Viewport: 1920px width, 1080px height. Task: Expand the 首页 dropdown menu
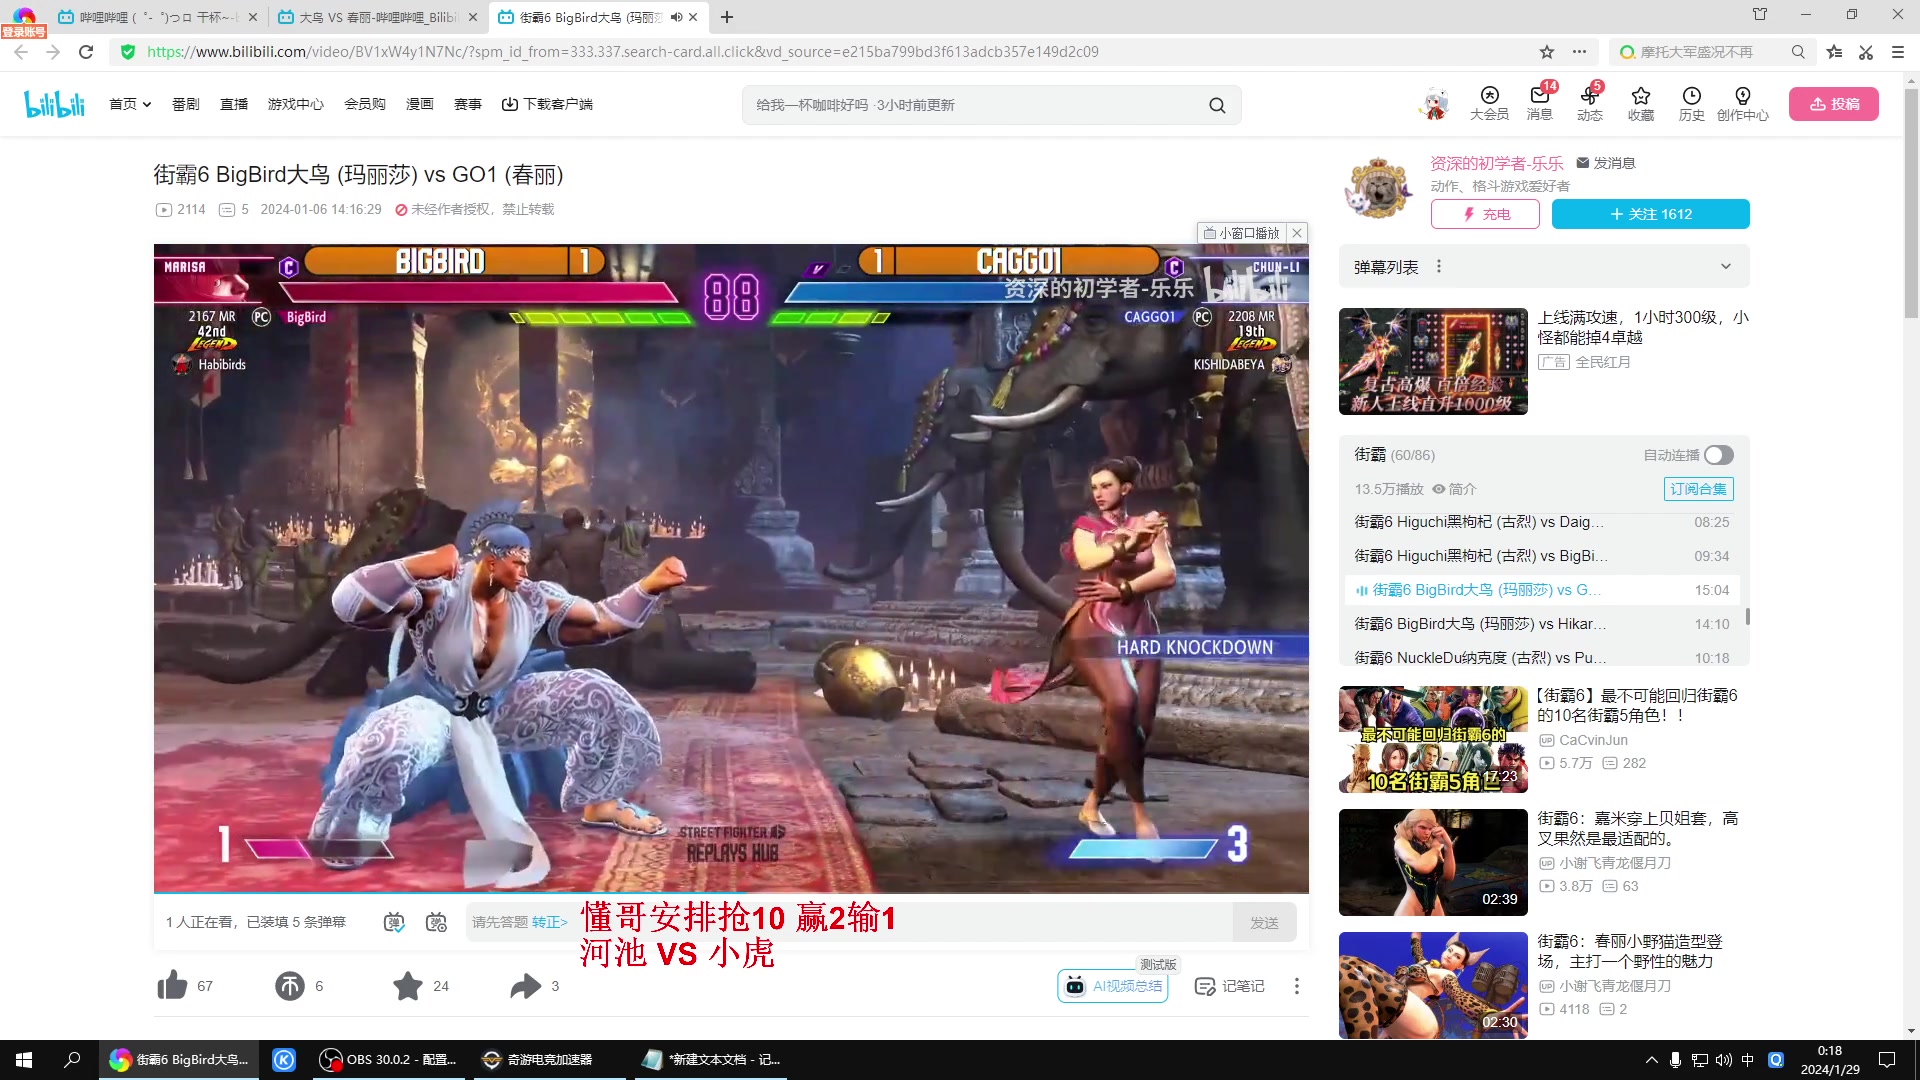tap(130, 104)
